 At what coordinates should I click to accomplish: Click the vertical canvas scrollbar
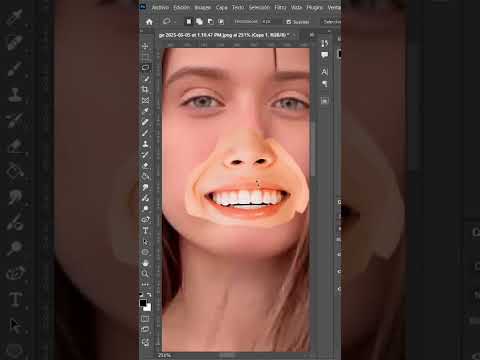pyautogui.click(x=313, y=148)
